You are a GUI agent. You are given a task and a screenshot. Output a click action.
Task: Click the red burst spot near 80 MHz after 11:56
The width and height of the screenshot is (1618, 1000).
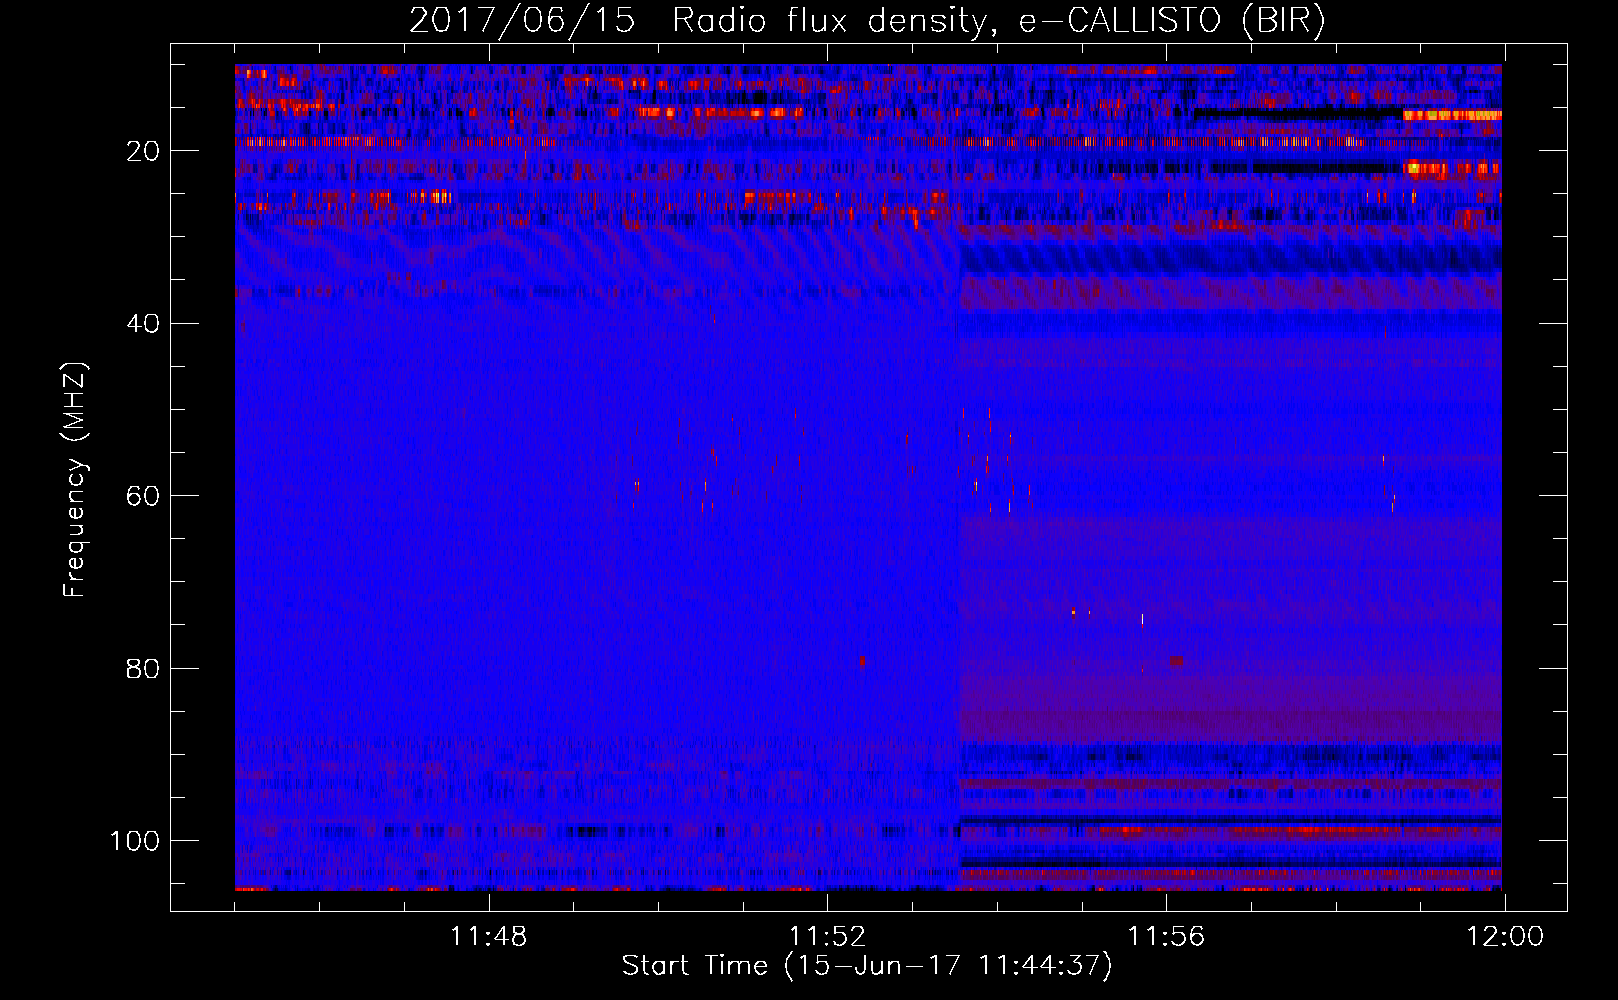point(1177,661)
